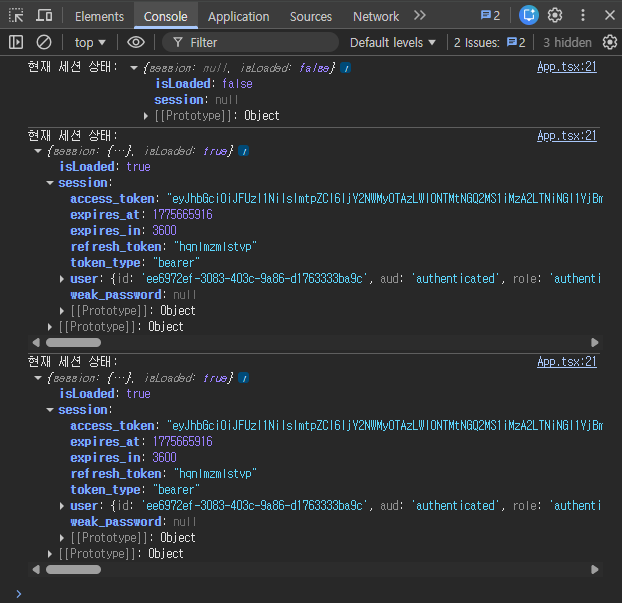The image size is (622, 603).
Task: Show more tabs with the double-chevron icon
Action: coord(420,16)
